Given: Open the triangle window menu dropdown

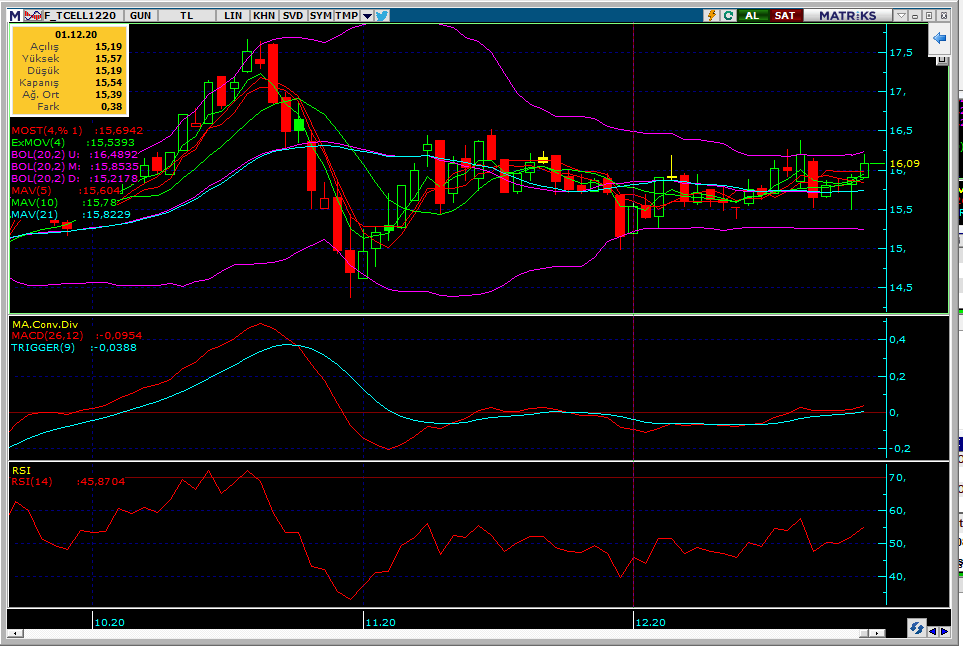Looking at the screenshot, I should coord(901,16).
